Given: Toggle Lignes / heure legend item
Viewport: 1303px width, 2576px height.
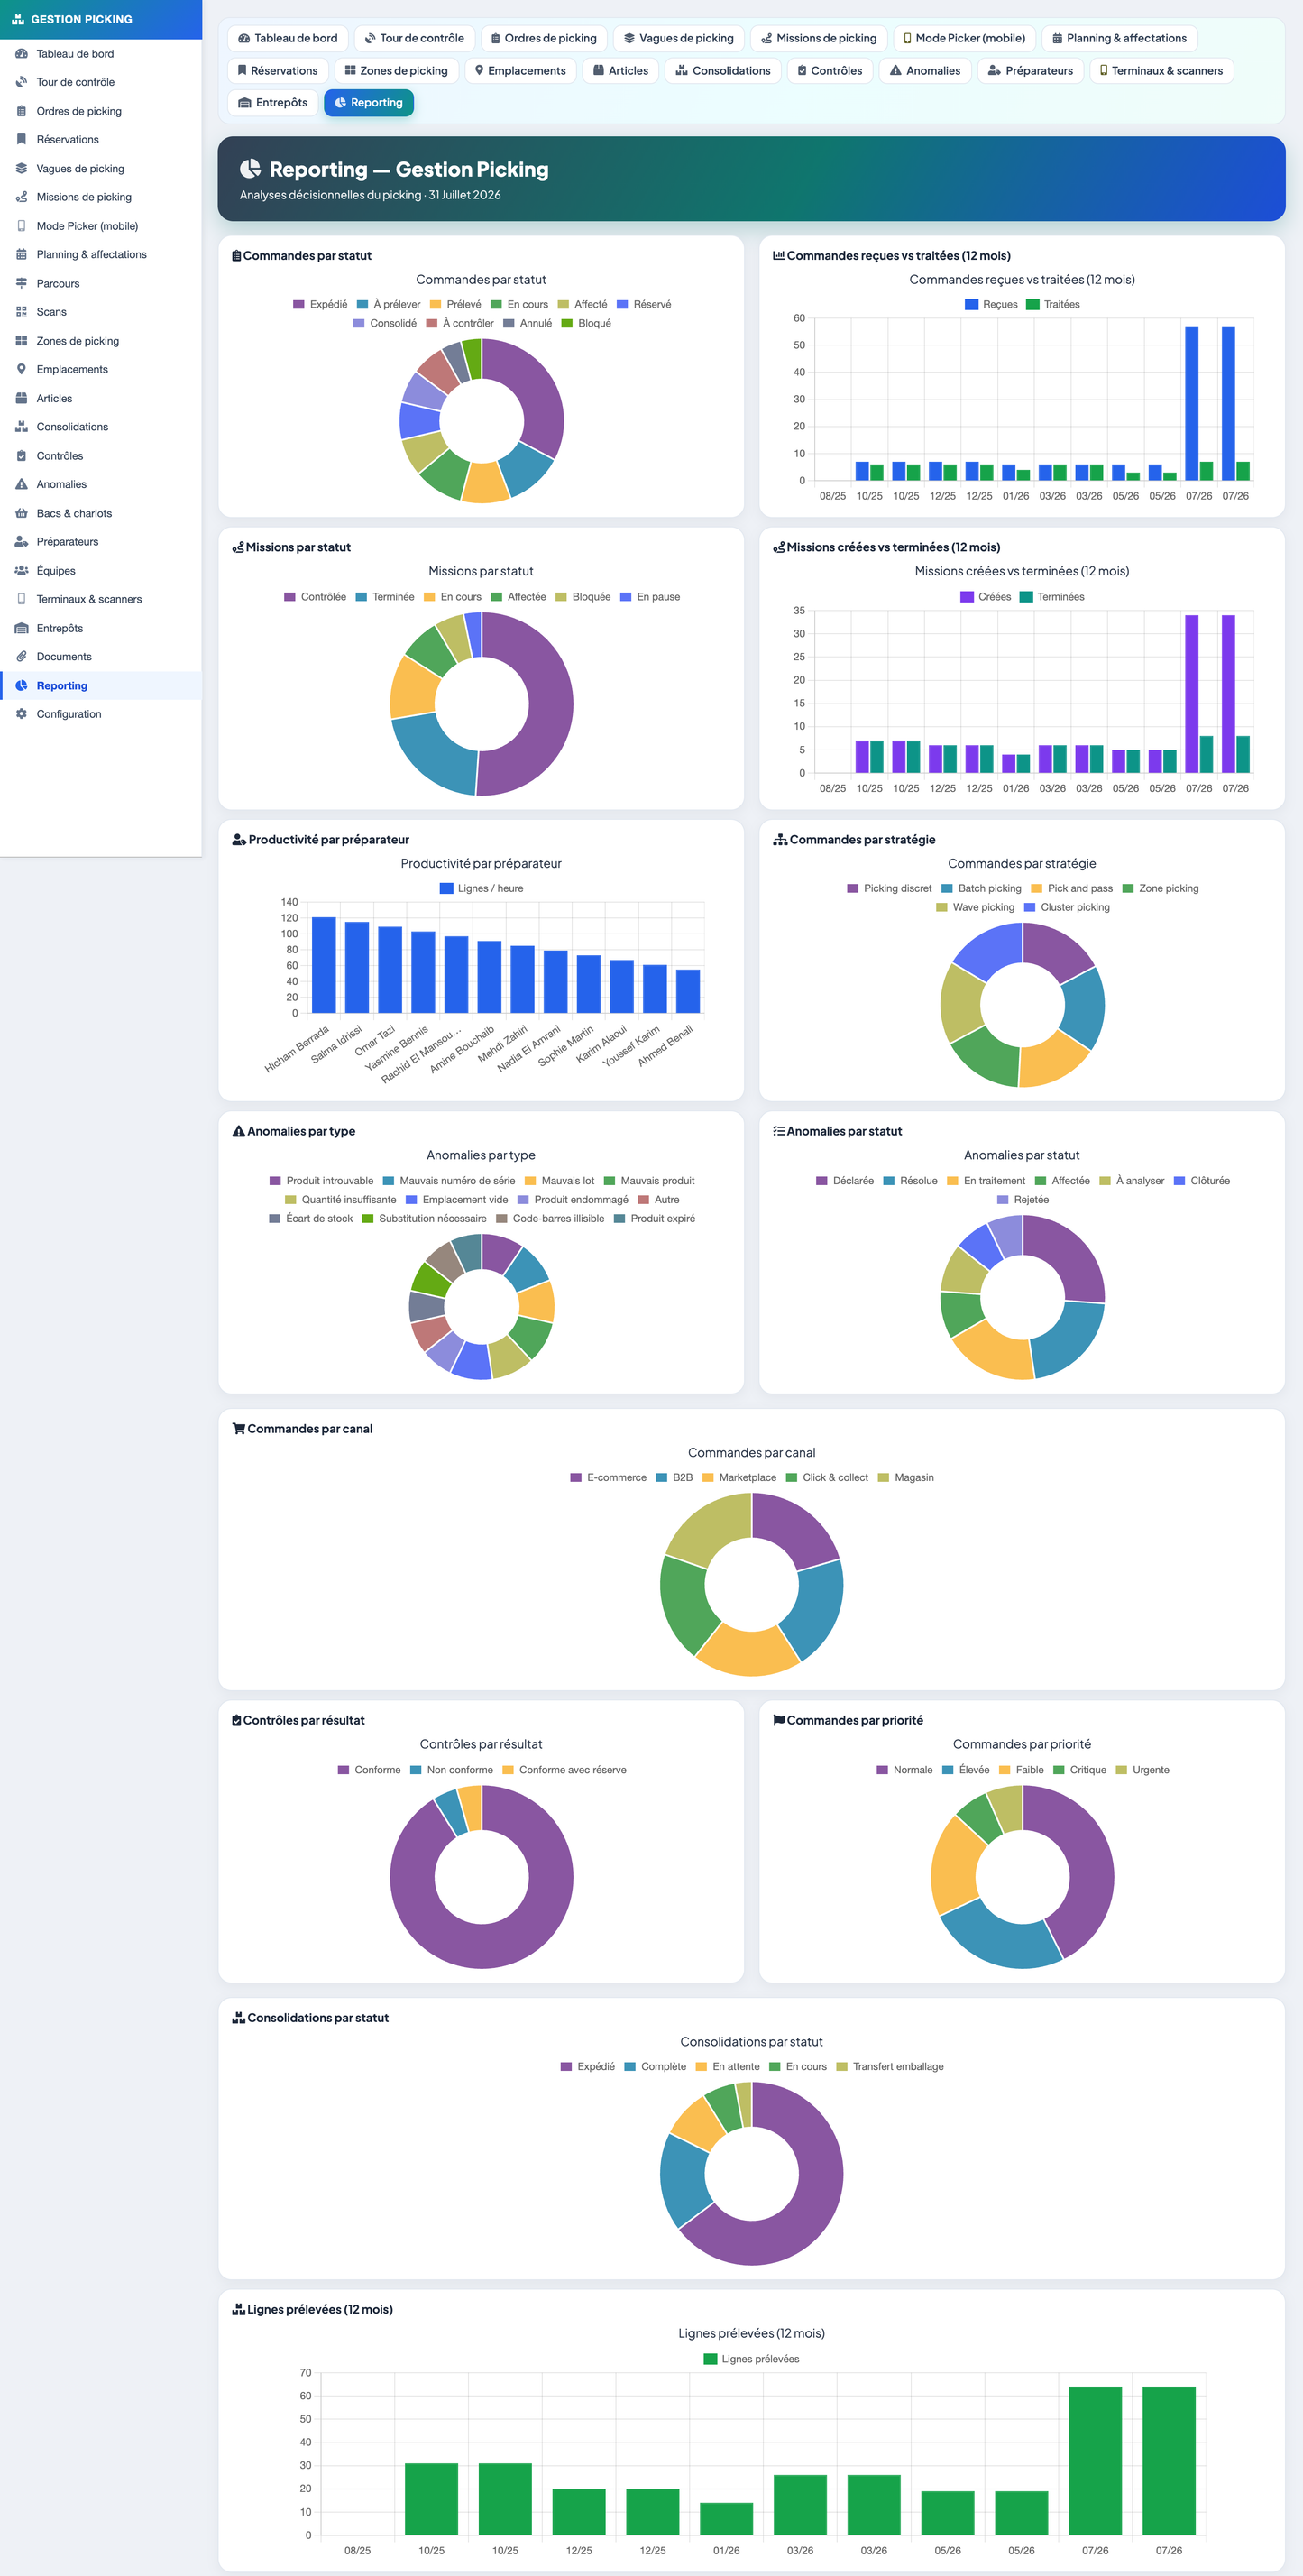Looking at the screenshot, I should click(481, 888).
